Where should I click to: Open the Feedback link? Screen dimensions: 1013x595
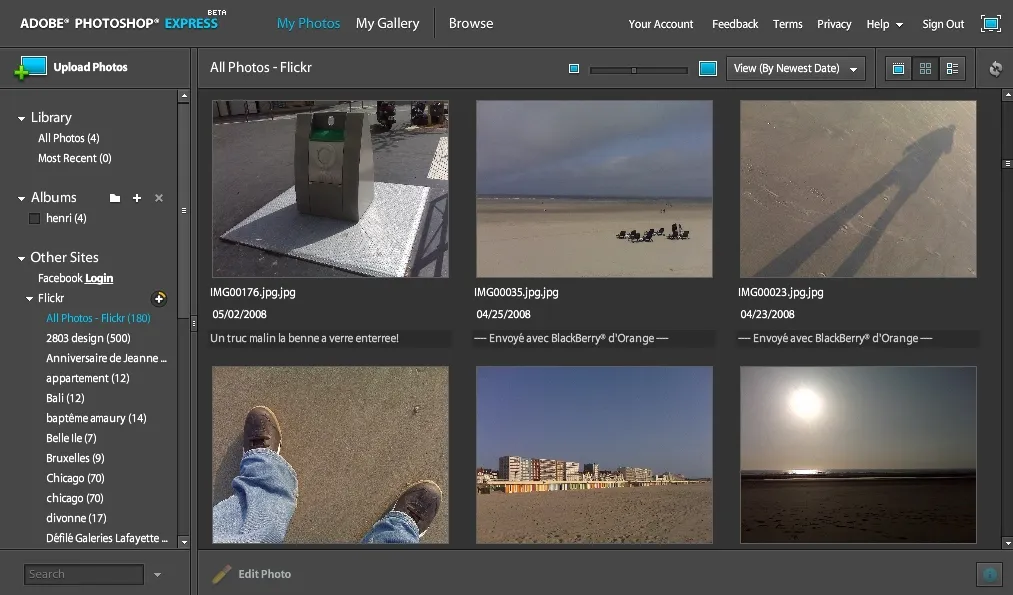pyautogui.click(x=735, y=24)
